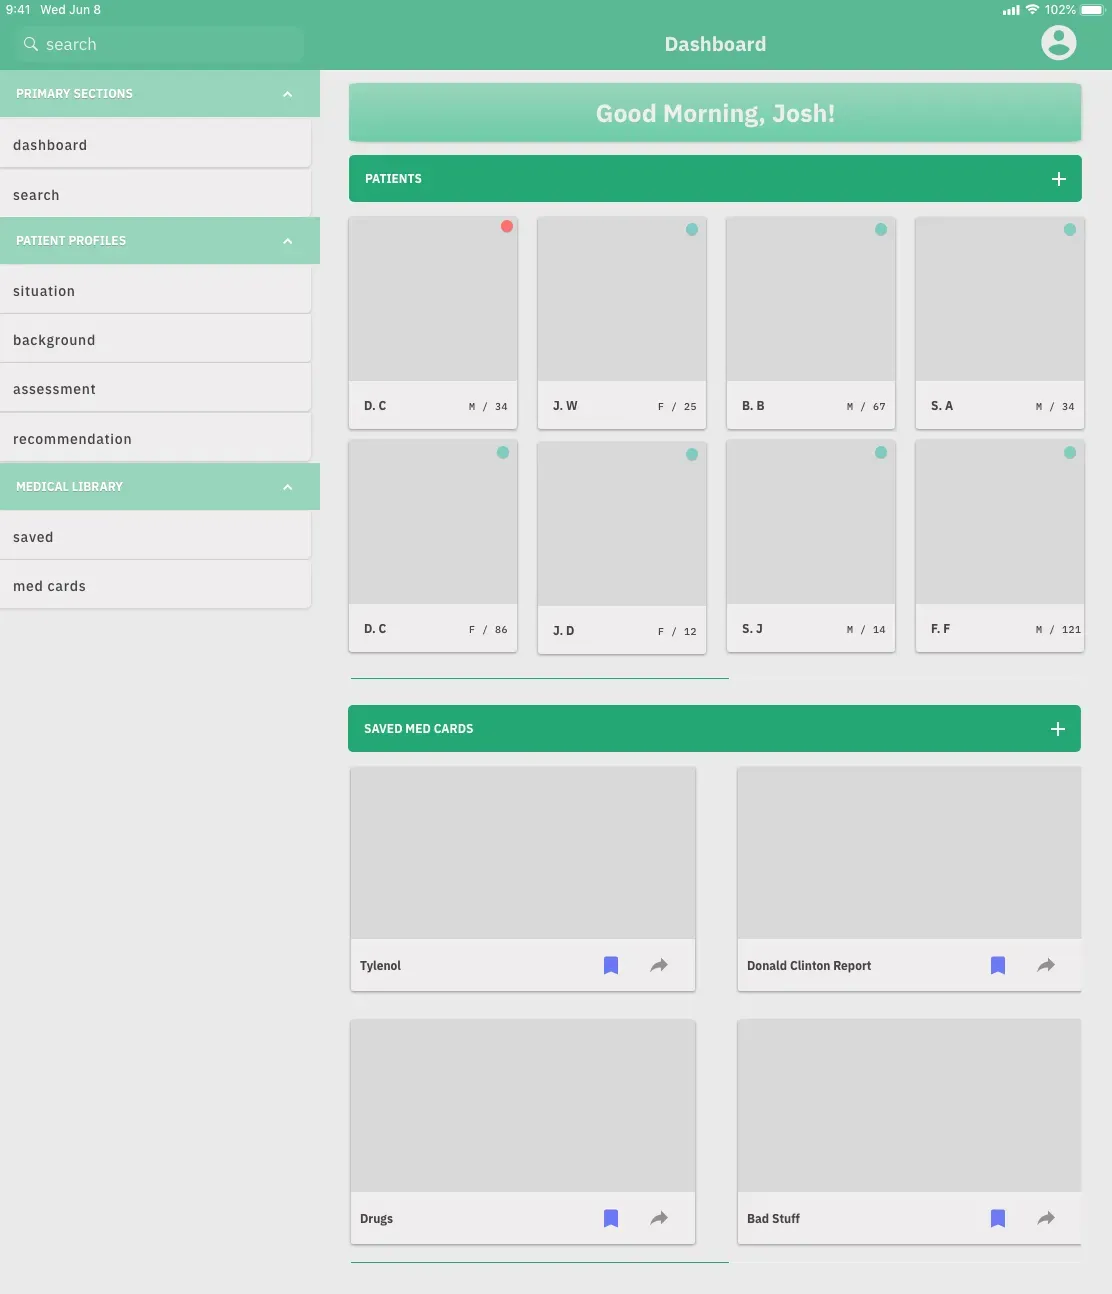Open patient card J.W F / 25
Image resolution: width=1112 pixels, height=1294 pixels.
[x=622, y=323]
